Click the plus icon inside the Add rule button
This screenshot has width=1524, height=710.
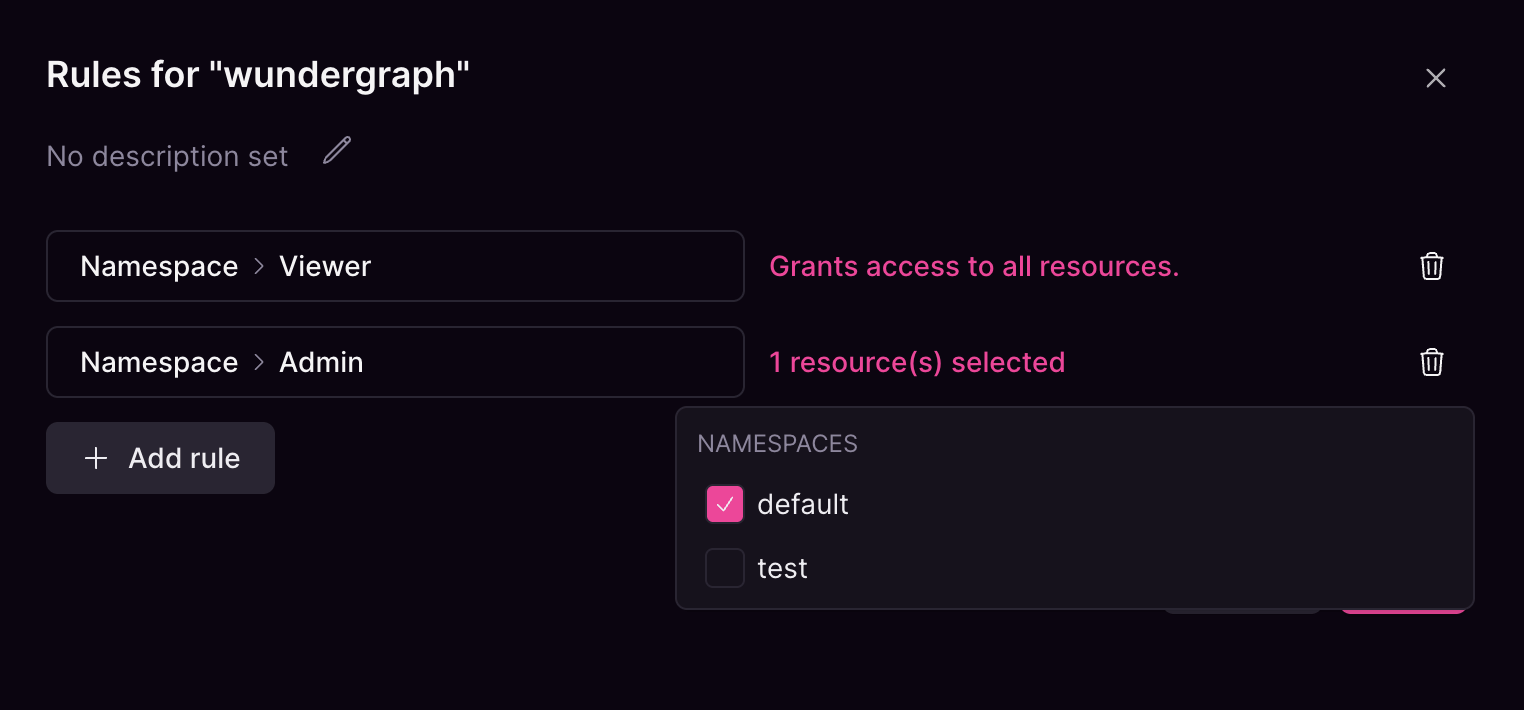pyautogui.click(x=95, y=458)
